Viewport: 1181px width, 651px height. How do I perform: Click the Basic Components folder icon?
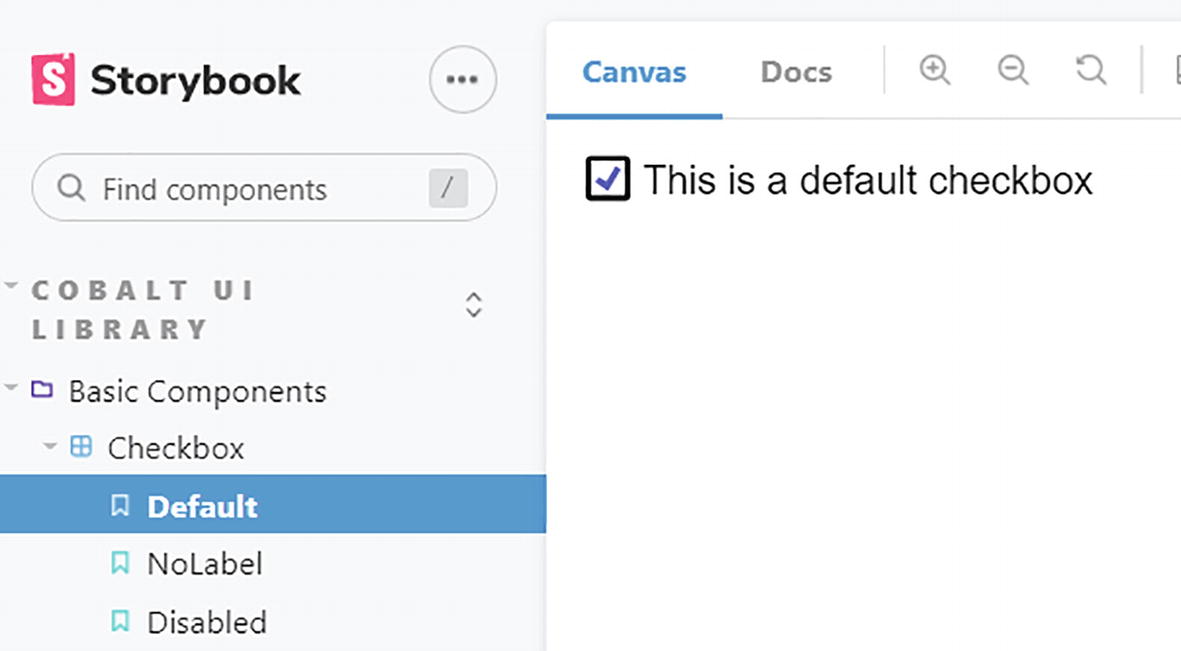tap(42, 389)
